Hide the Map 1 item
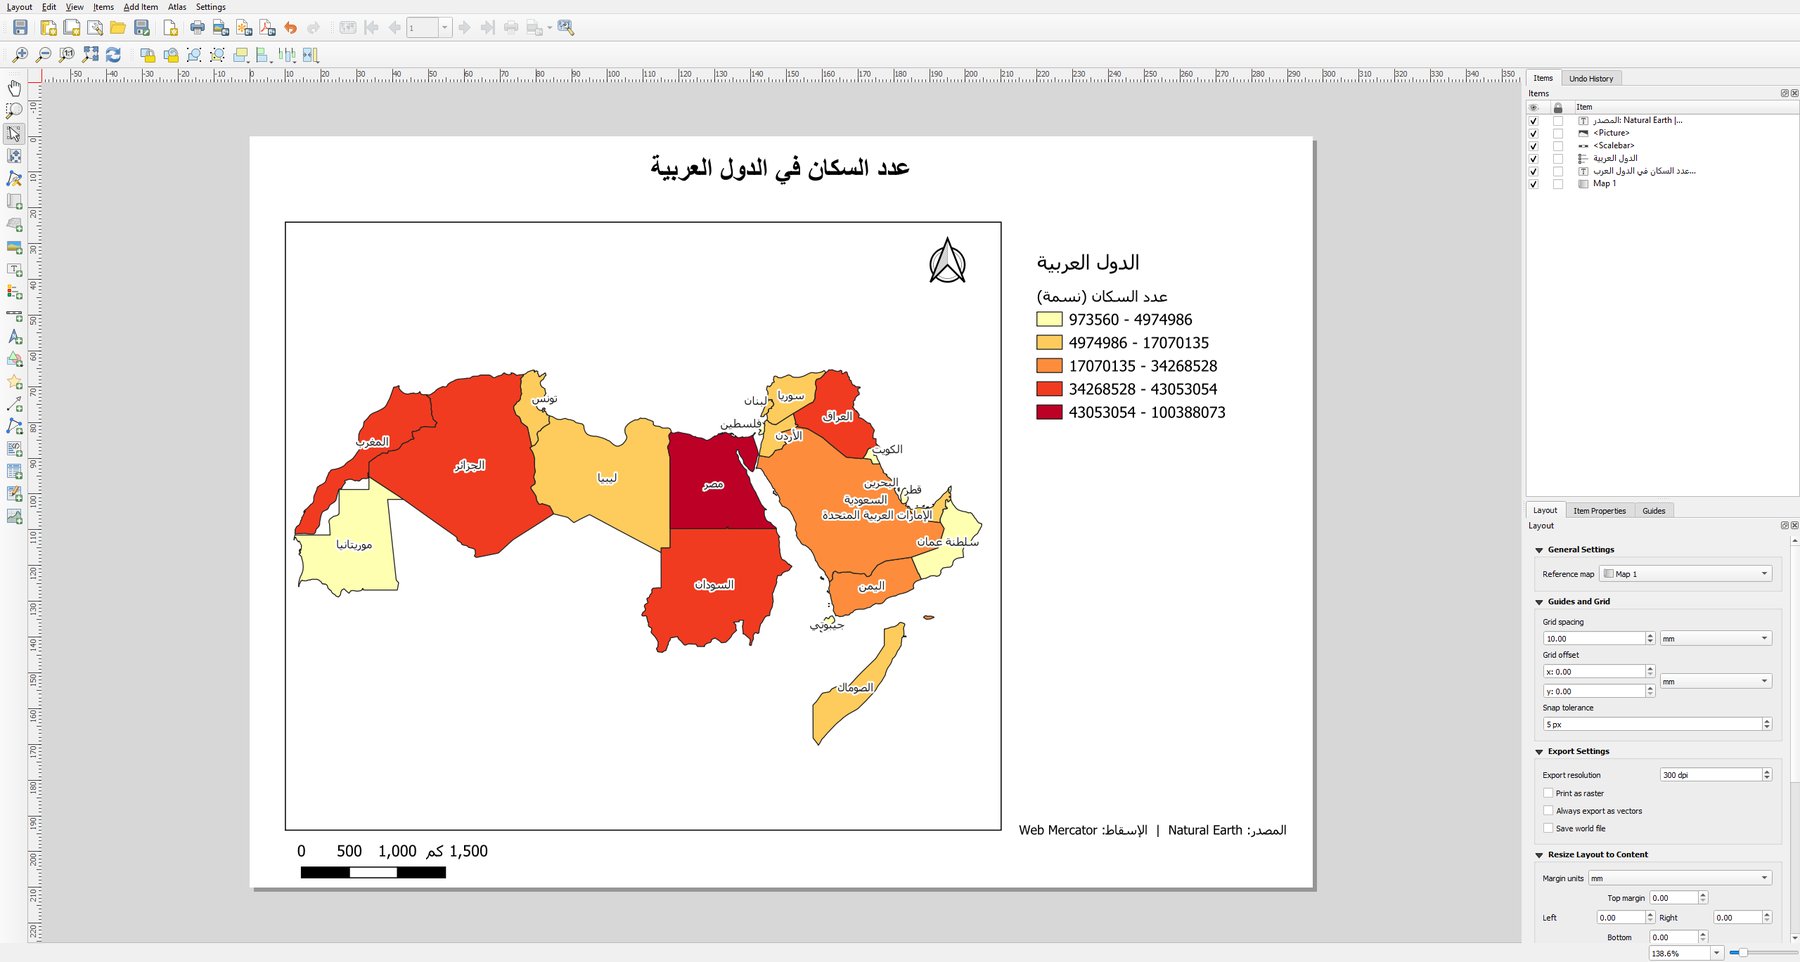 tap(1533, 184)
